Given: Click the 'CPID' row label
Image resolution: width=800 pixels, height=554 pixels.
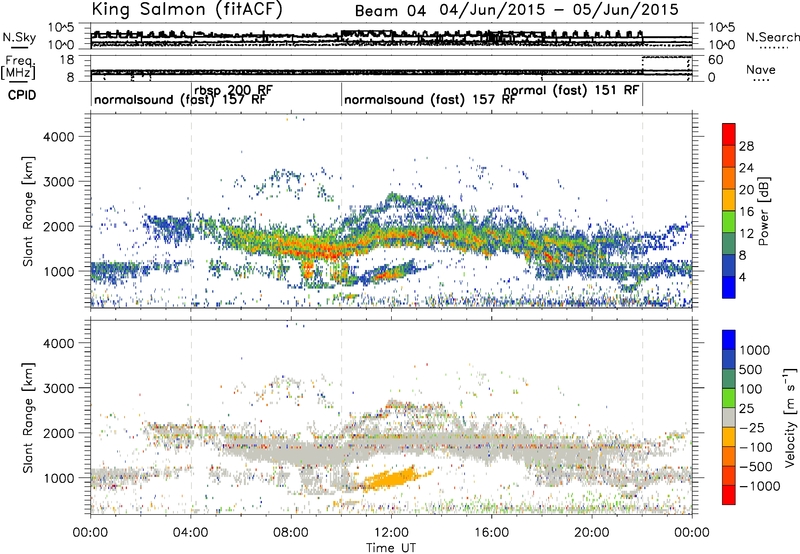Looking at the screenshot, I should click(22, 95).
